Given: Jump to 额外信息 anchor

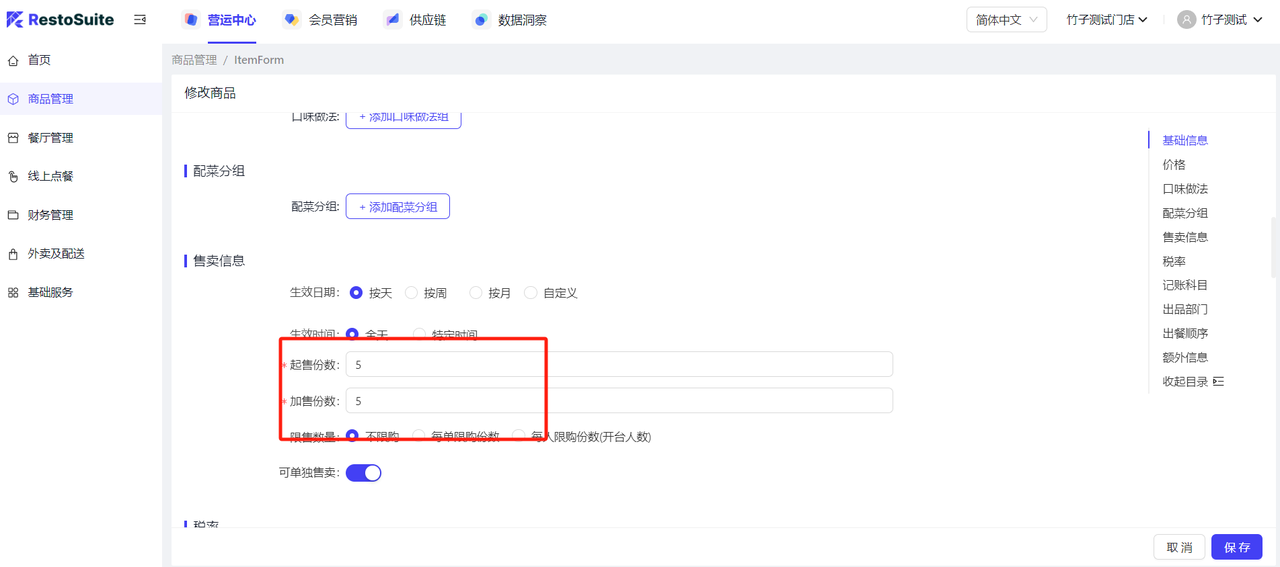Looking at the screenshot, I should [x=1185, y=357].
